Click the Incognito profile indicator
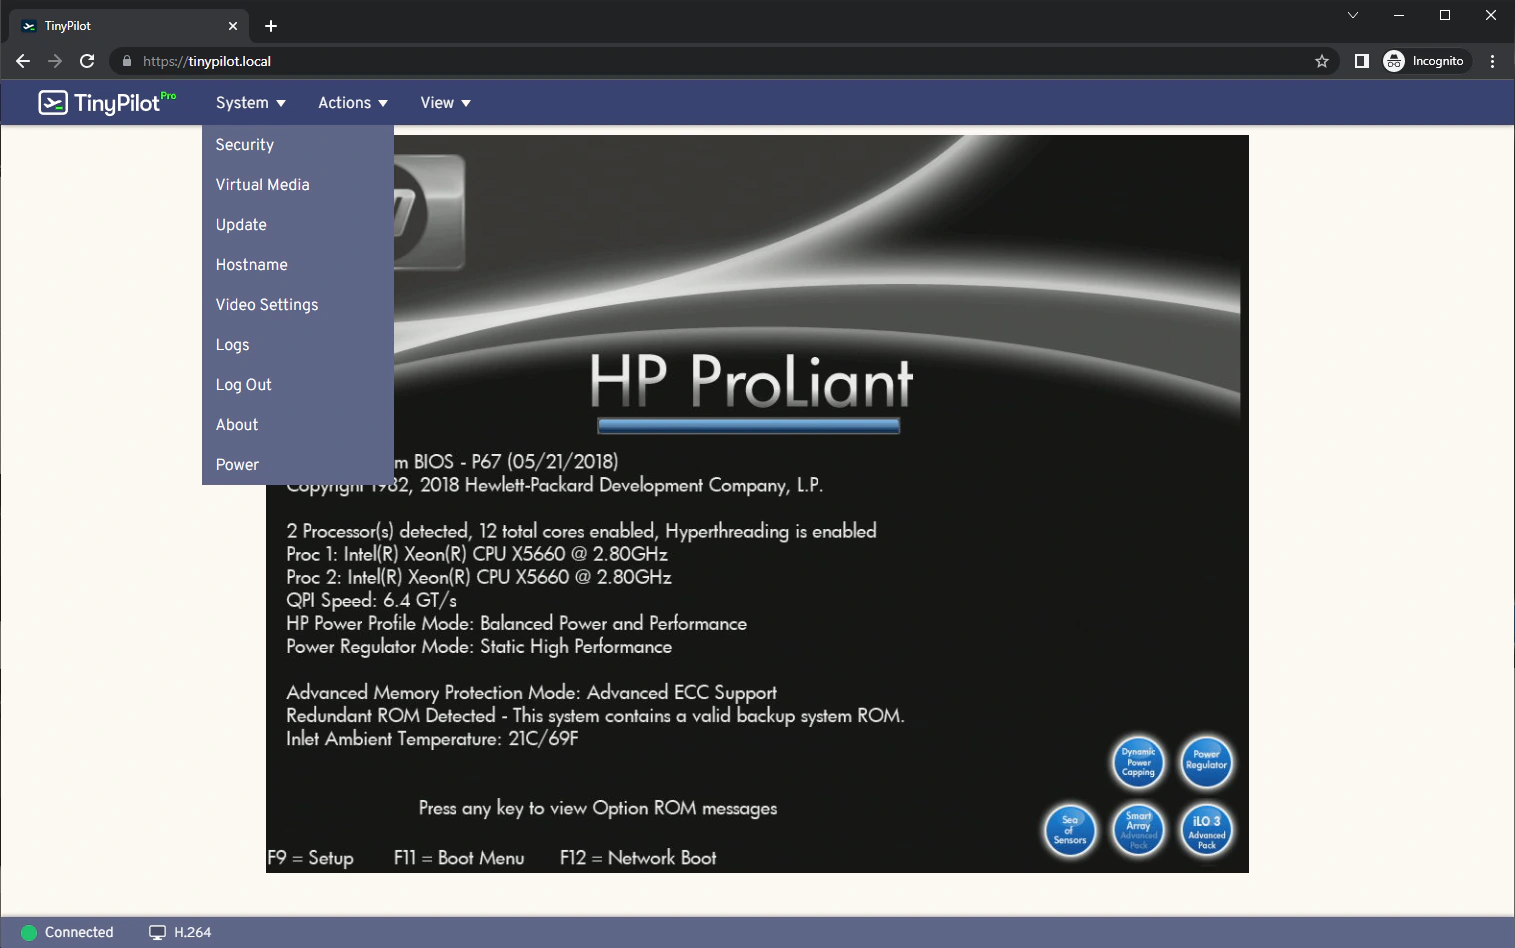This screenshot has width=1515, height=948. point(1425,61)
